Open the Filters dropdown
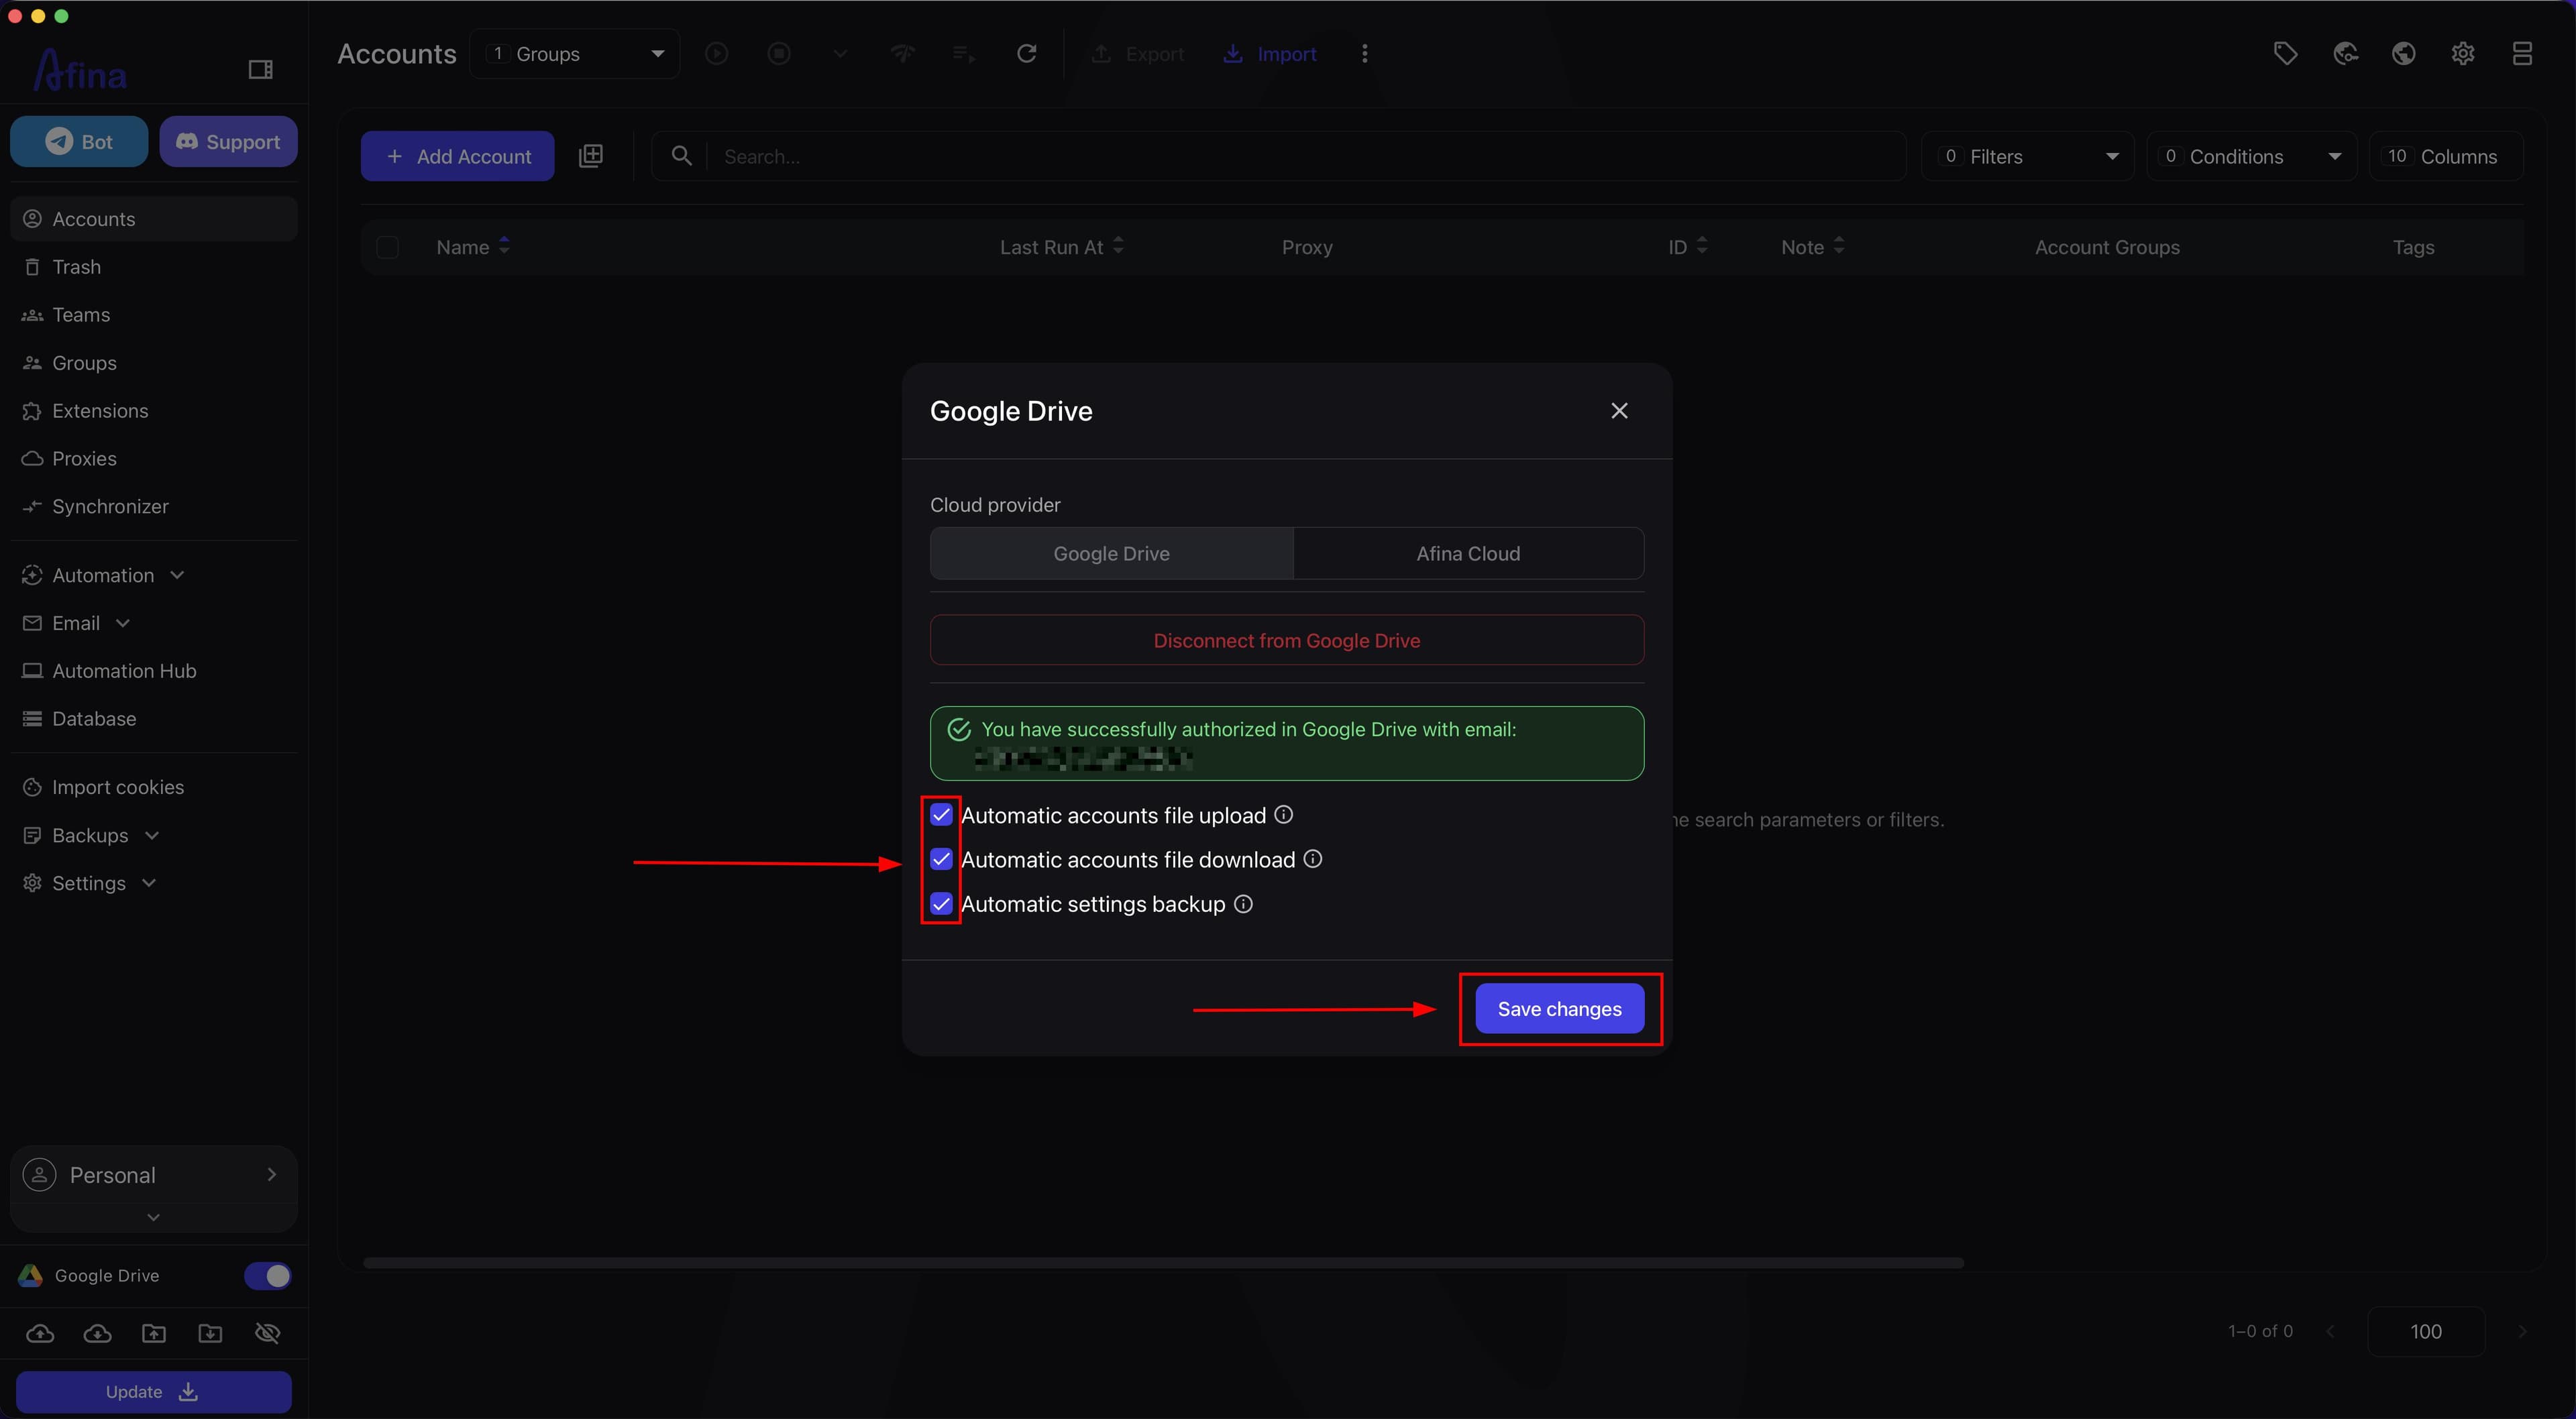2576x1419 pixels. pos(2028,156)
